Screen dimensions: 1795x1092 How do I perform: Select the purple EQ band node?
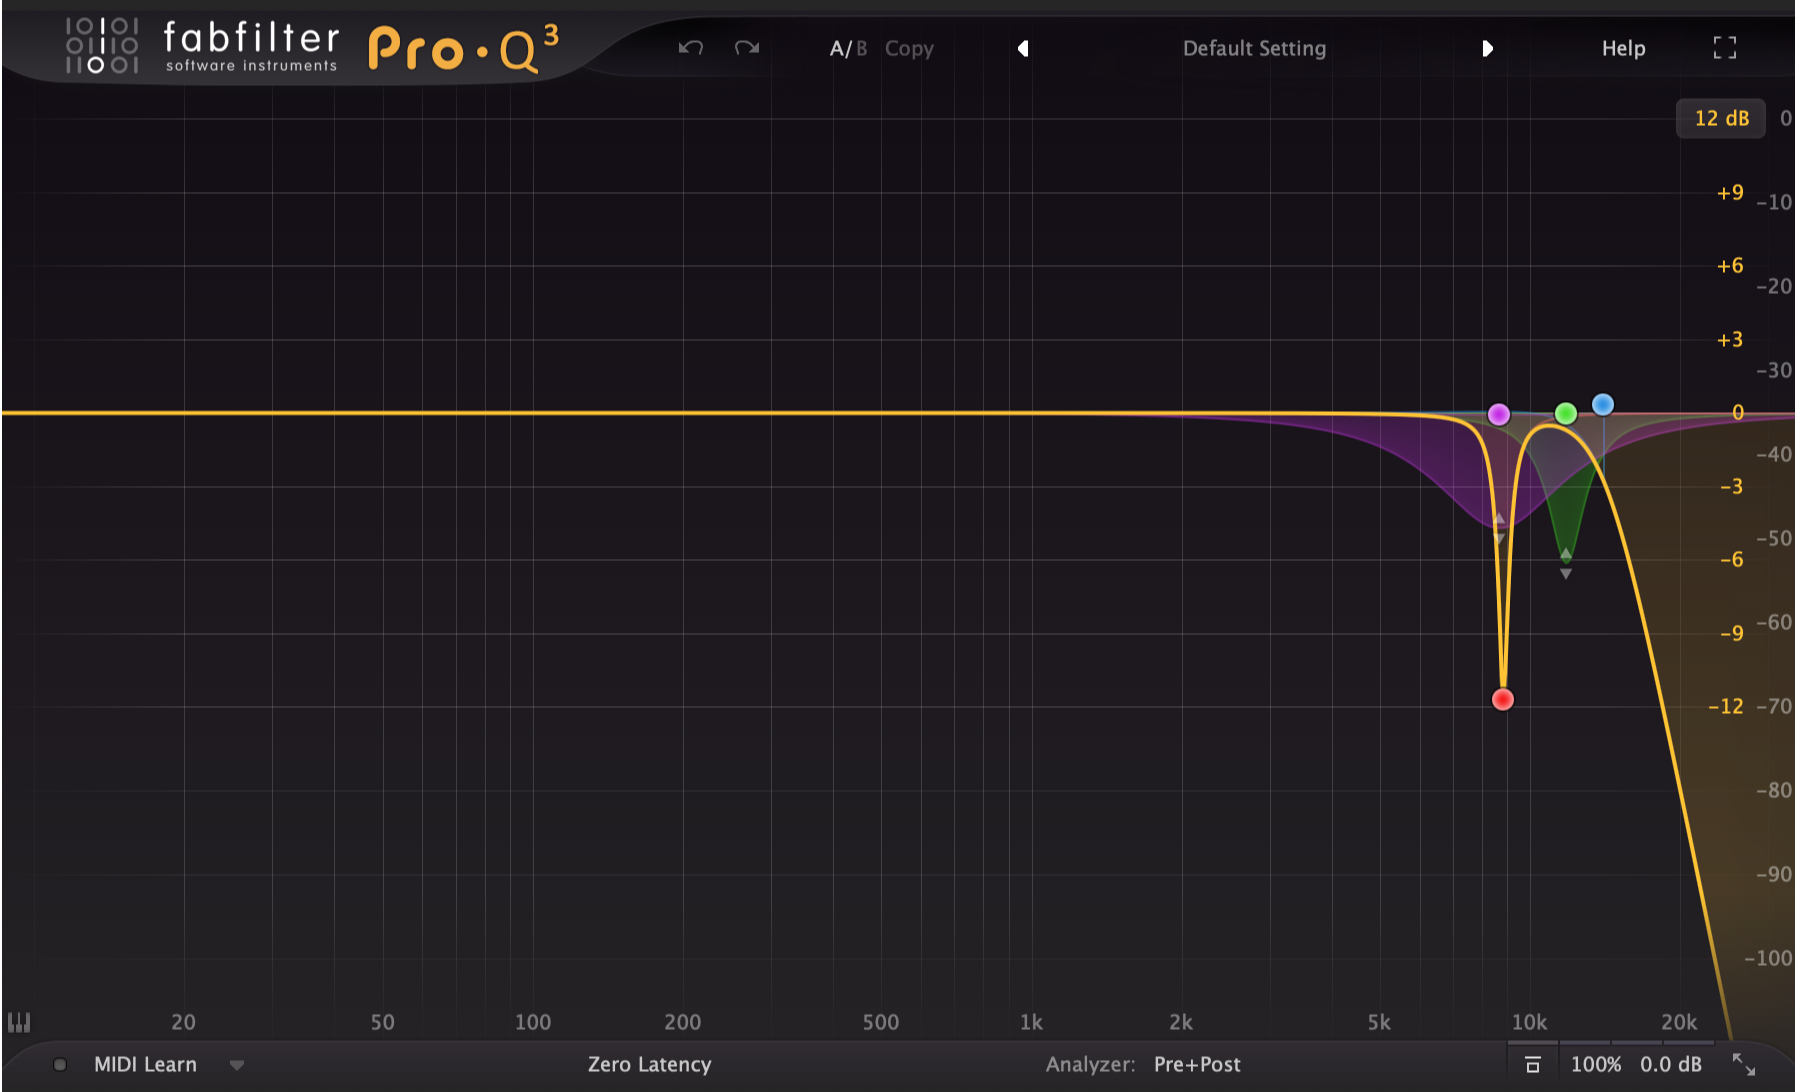1498,414
